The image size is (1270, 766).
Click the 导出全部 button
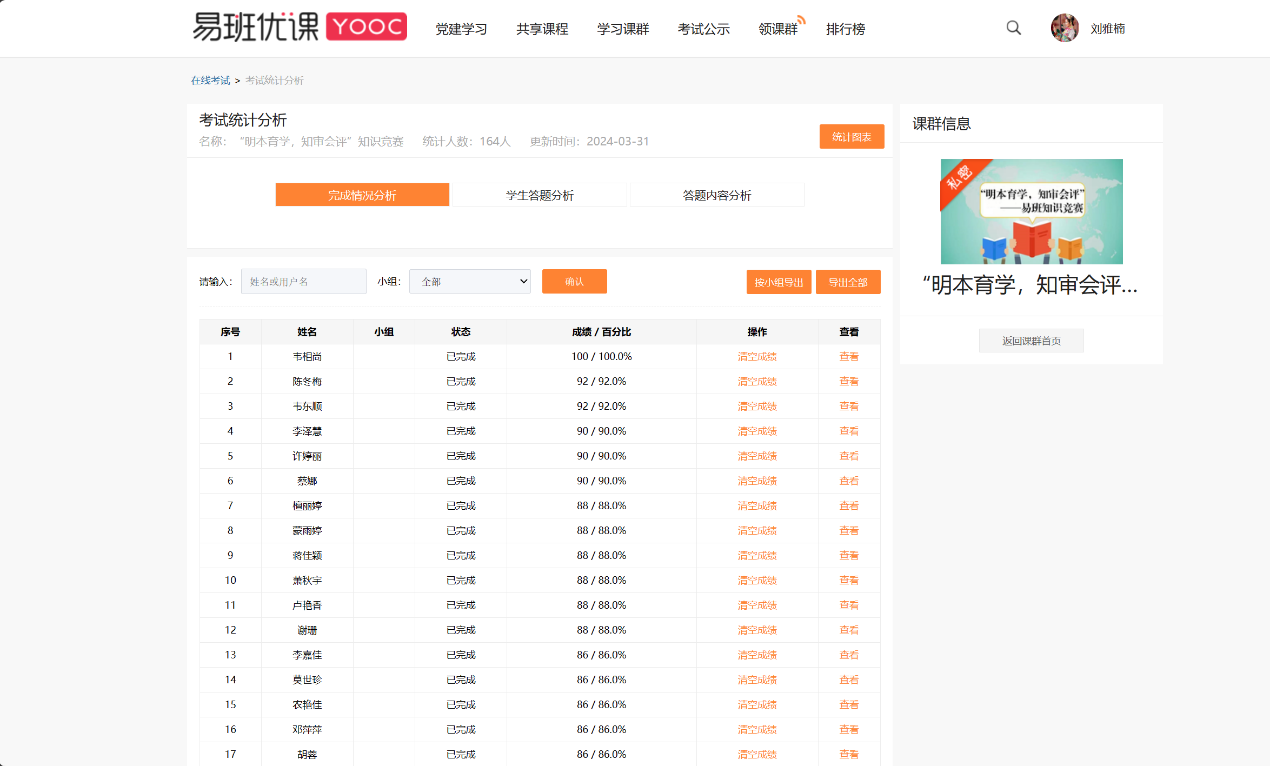(x=848, y=282)
